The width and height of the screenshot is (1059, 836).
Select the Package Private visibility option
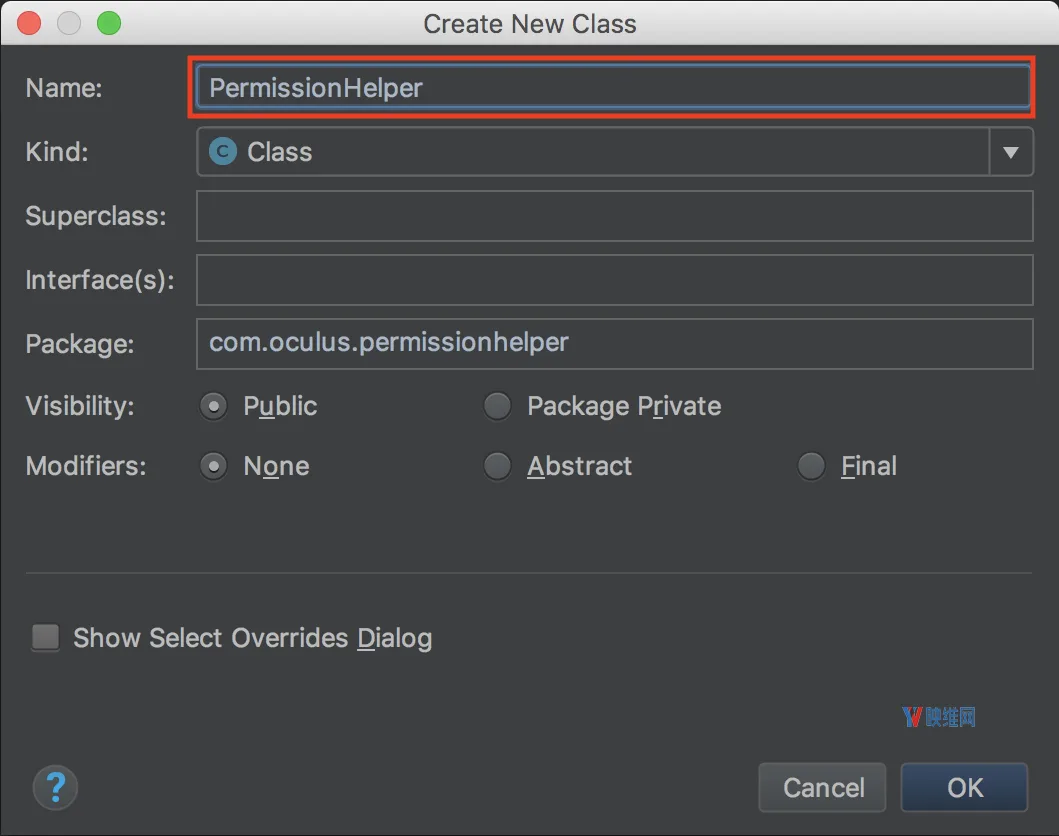click(x=498, y=407)
